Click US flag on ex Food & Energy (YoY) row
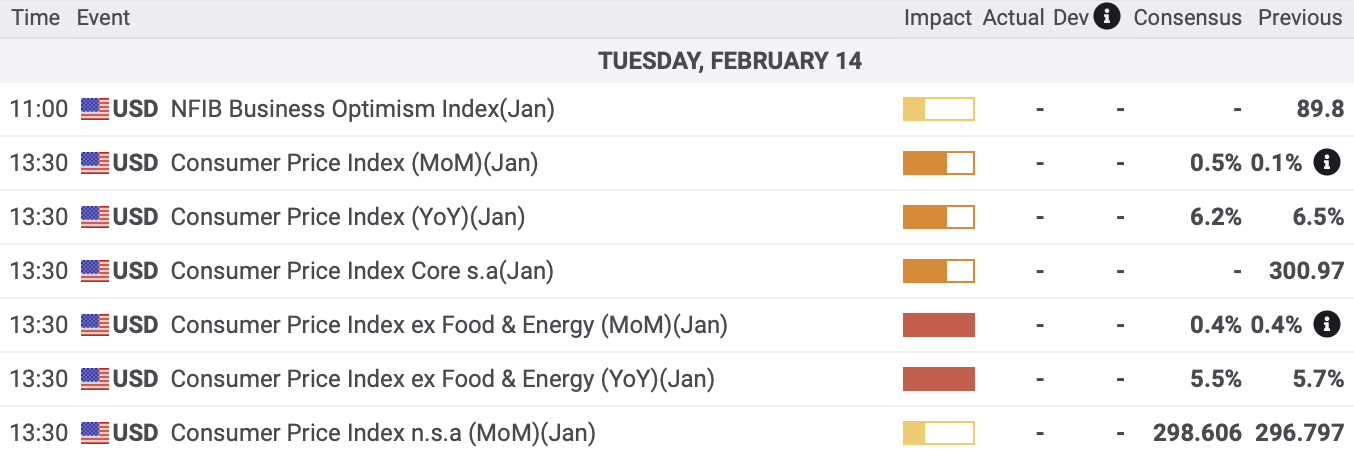The width and height of the screenshot is (1354, 458). (95, 379)
